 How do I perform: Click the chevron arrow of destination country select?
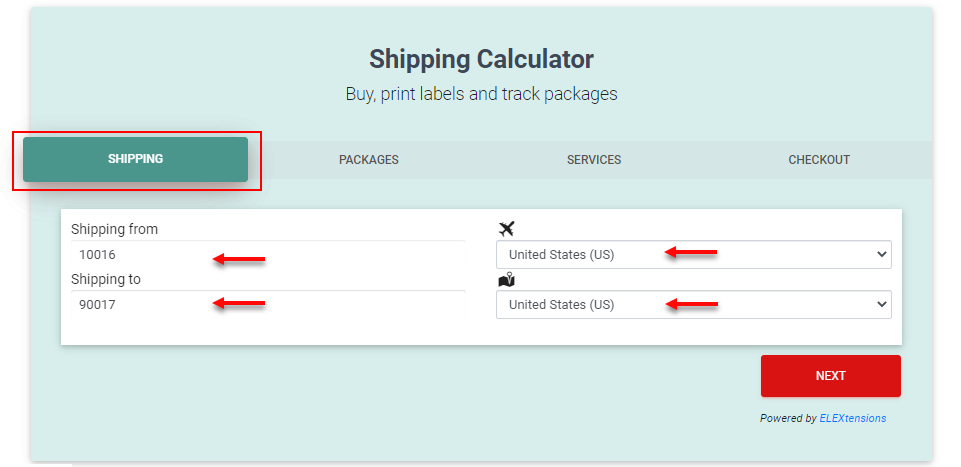click(x=881, y=305)
